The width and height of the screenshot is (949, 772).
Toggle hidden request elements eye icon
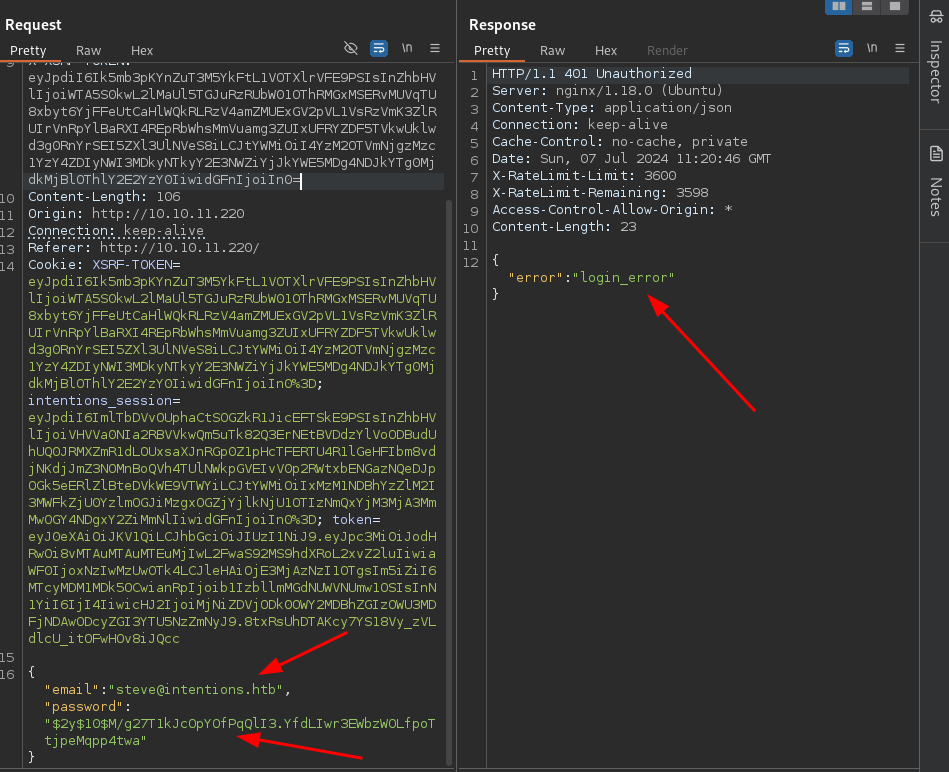pyautogui.click(x=351, y=48)
